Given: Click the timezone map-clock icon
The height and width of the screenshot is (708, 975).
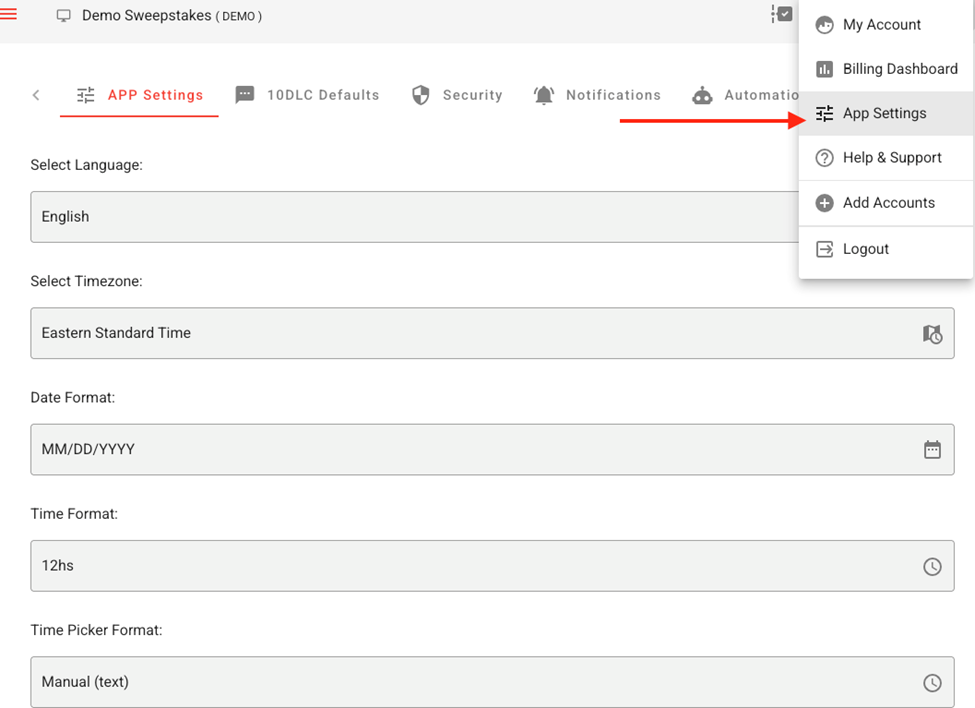Looking at the screenshot, I should [x=932, y=334].
